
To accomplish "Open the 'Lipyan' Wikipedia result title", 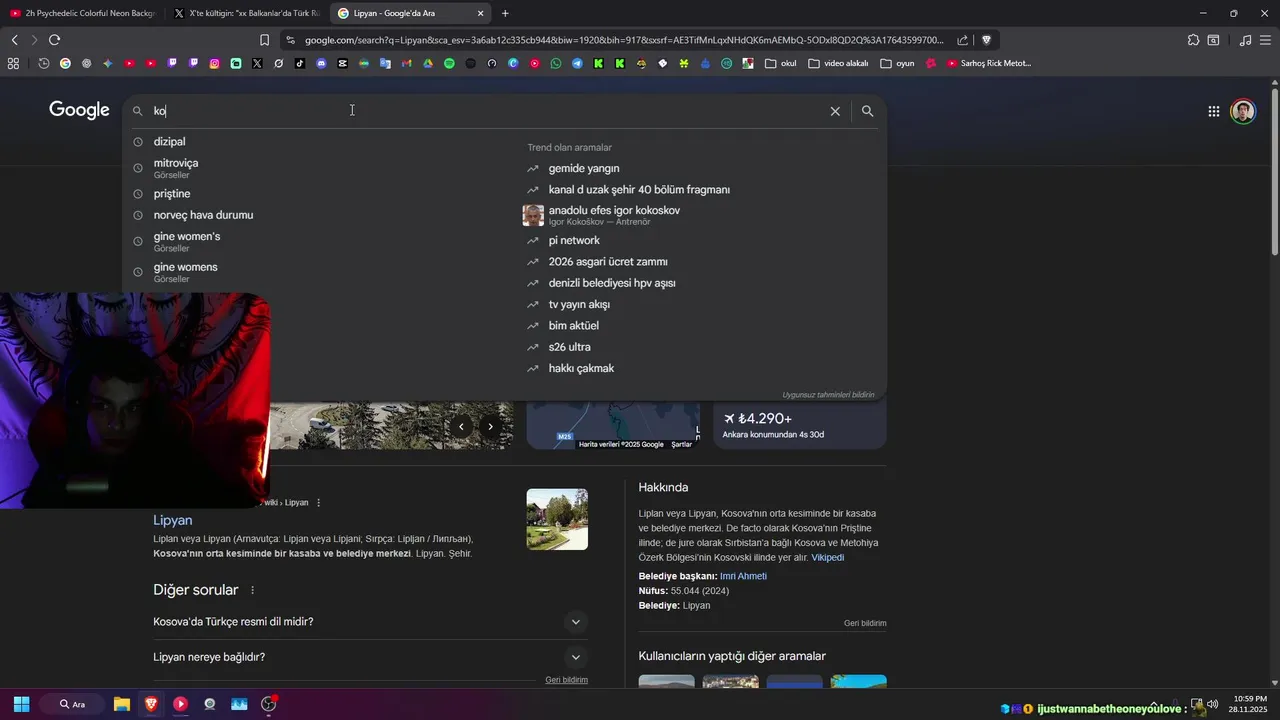I will (x=173, y=520).
